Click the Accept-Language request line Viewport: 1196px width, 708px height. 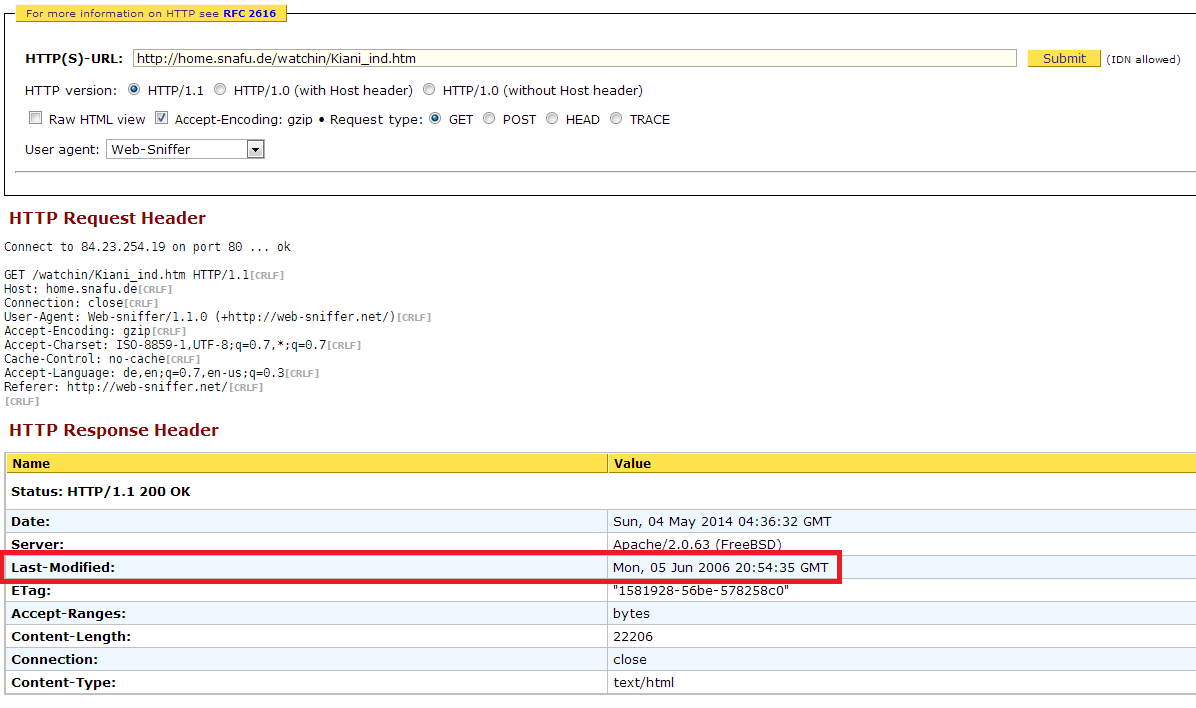click(162, 373)
